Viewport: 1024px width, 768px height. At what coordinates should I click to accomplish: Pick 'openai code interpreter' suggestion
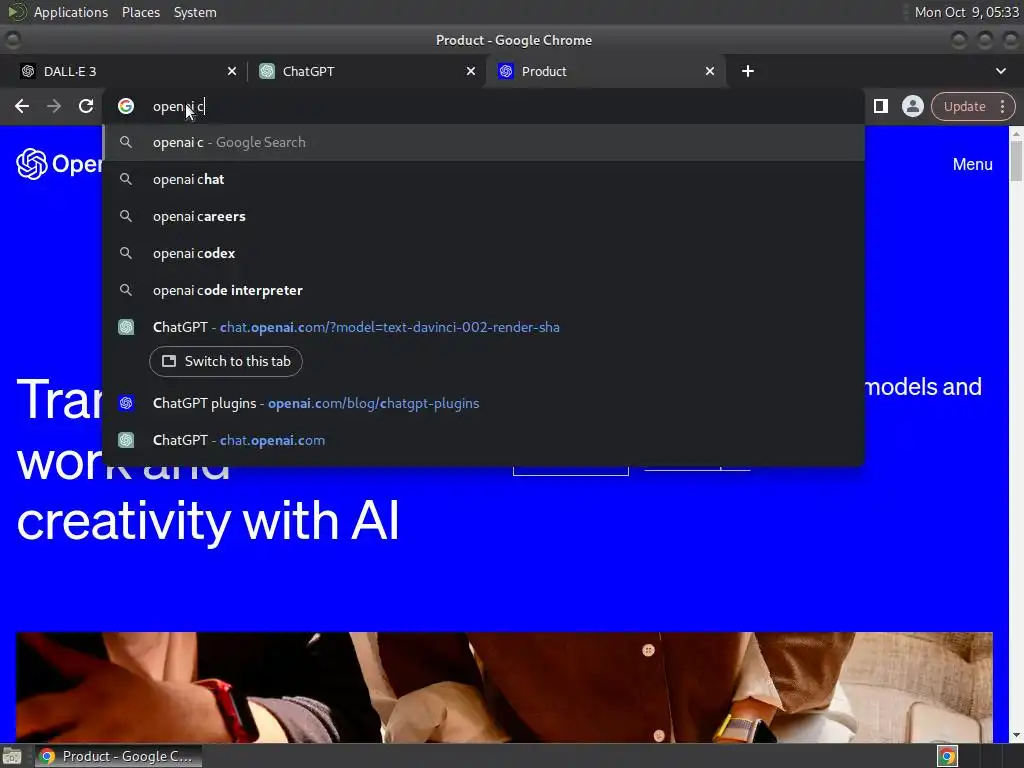[484, 291]
